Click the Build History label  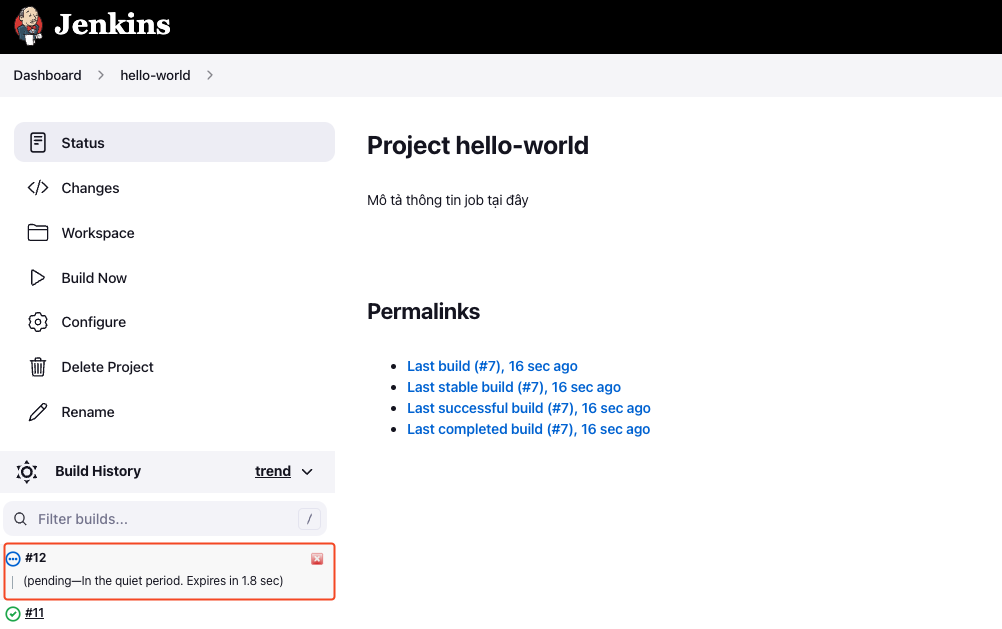click(98, 471)
